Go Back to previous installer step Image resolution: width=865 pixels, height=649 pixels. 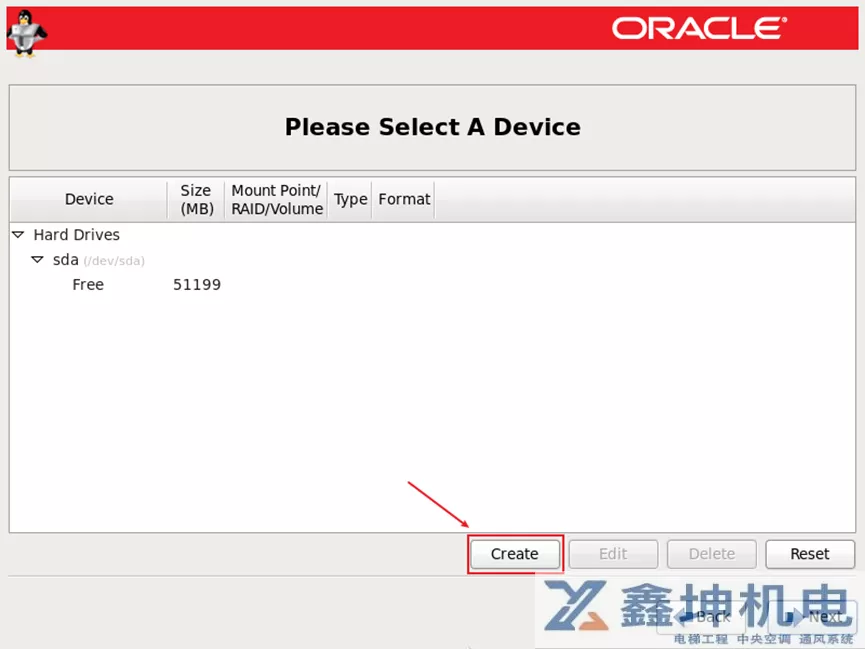[702, 617]
